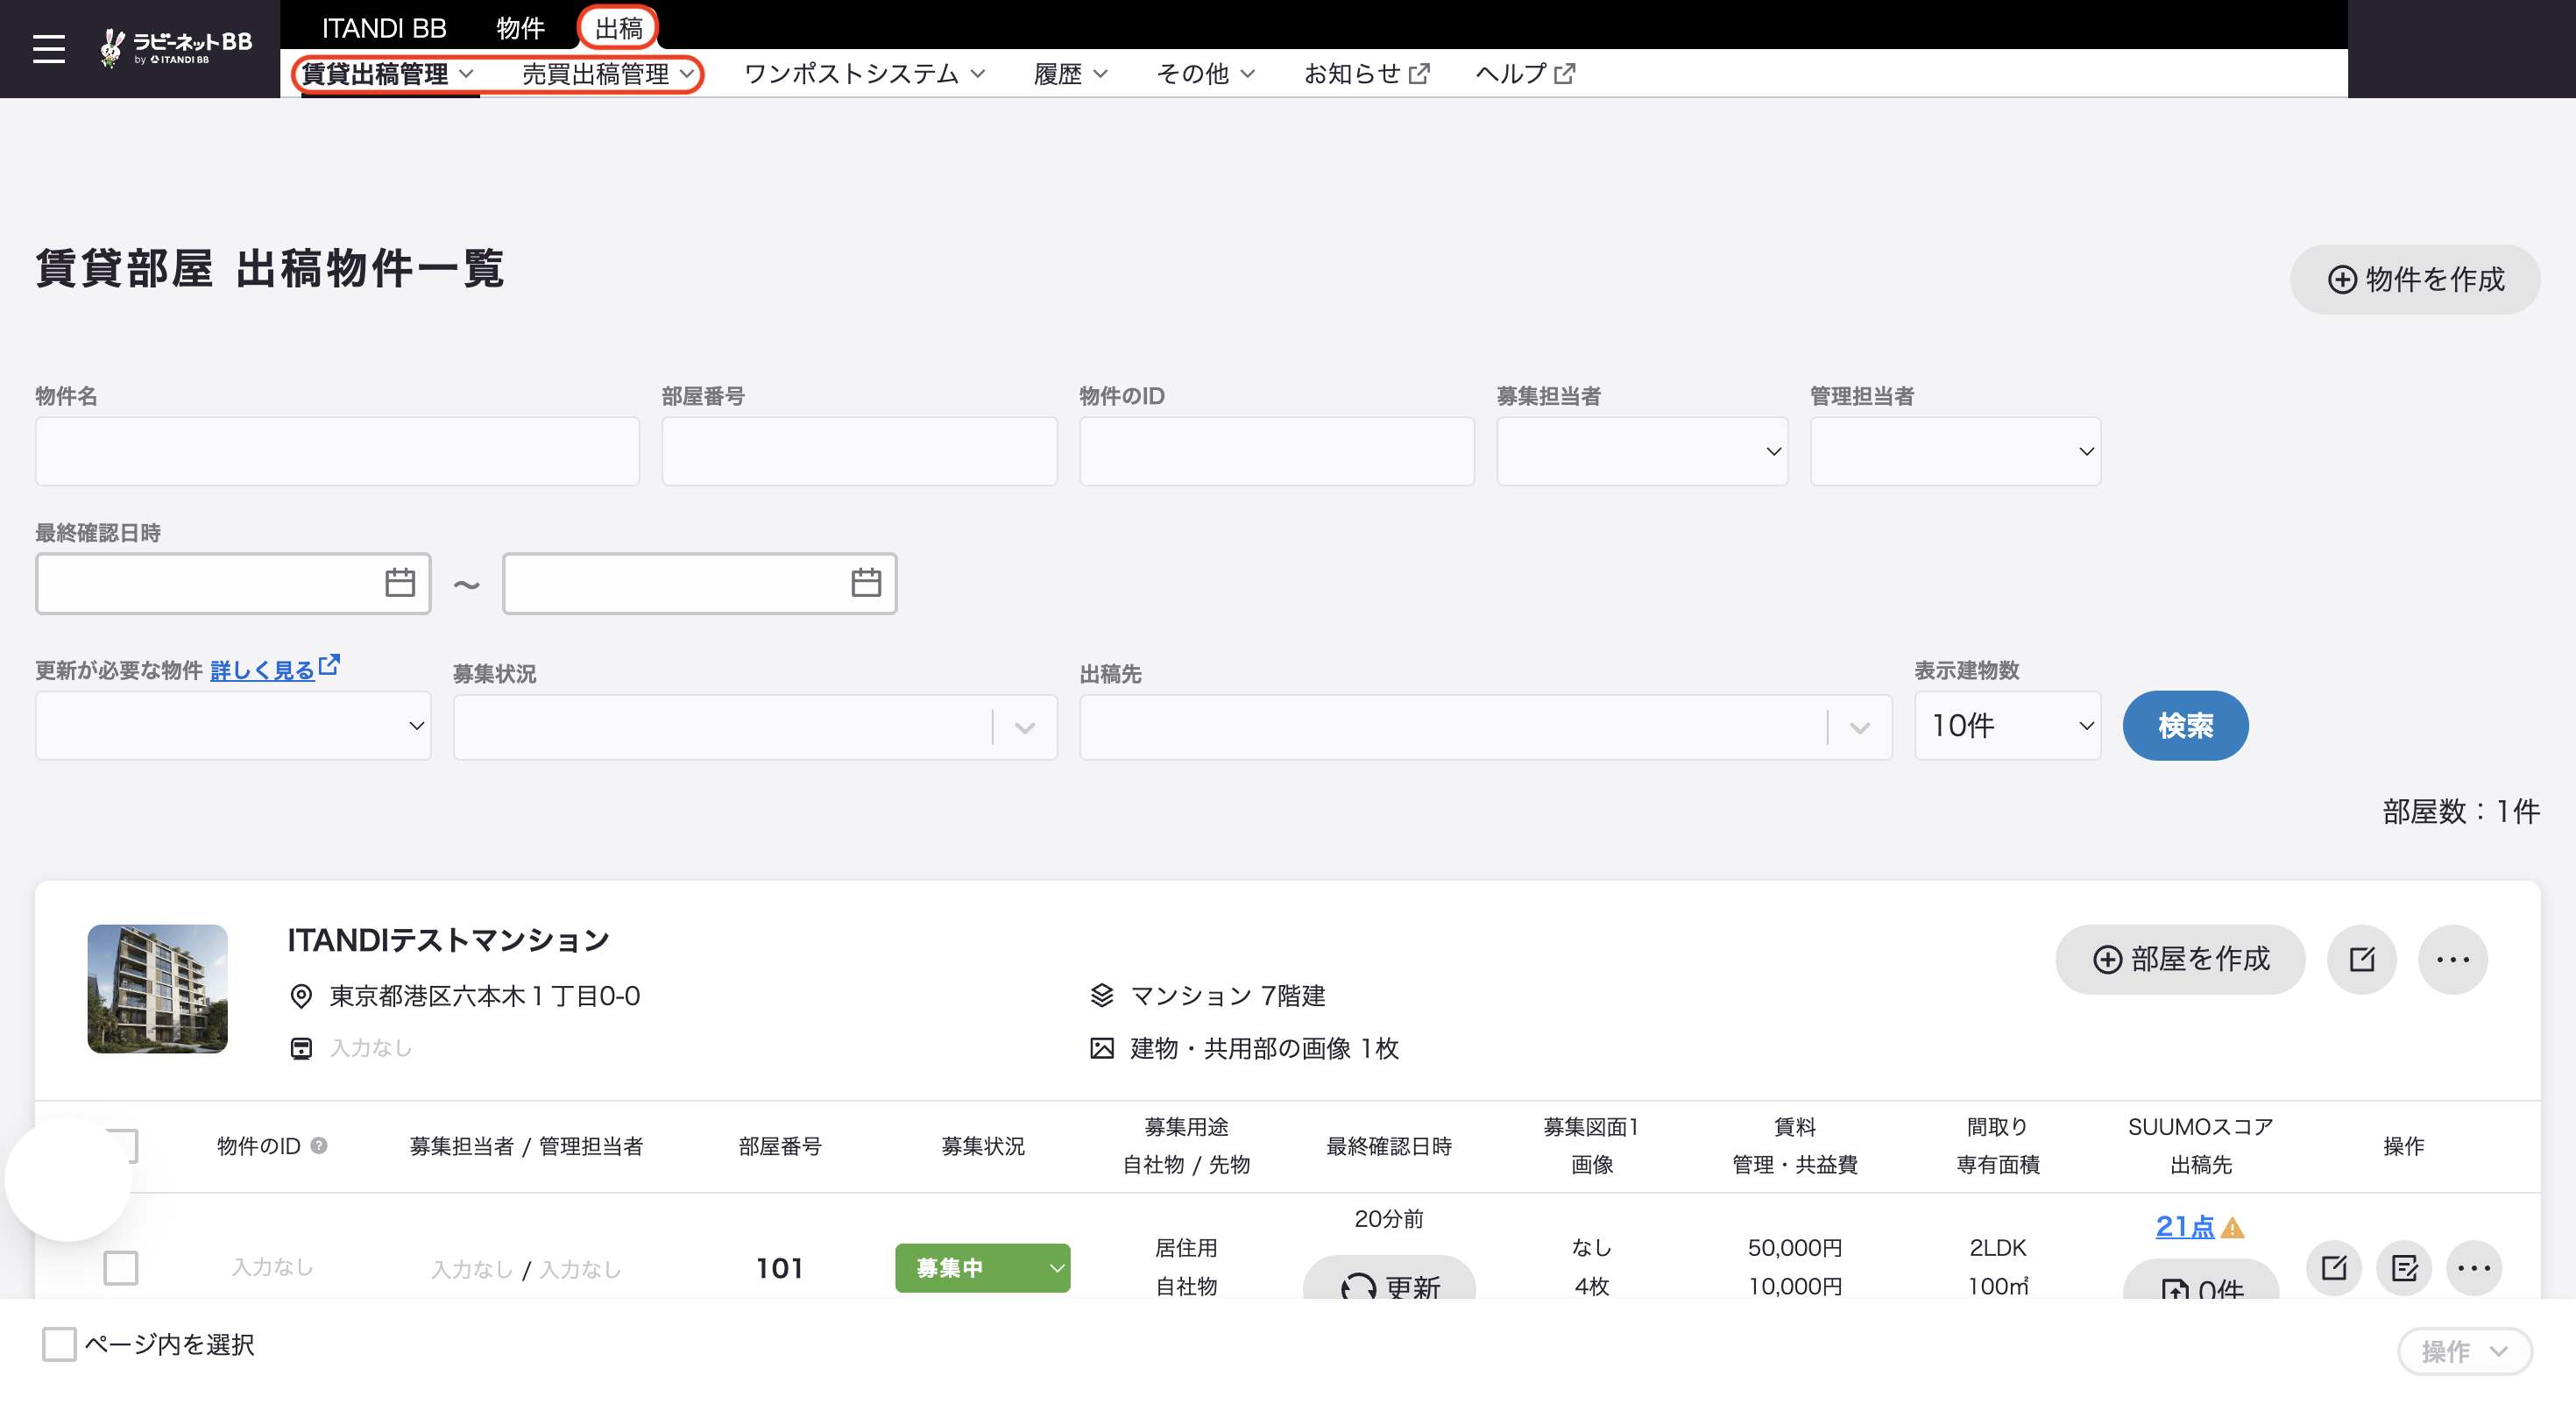Click the building edit icon for ITANDIテストマンション
Viewport: 2576px width, 1404px height.
point(2362,959)
